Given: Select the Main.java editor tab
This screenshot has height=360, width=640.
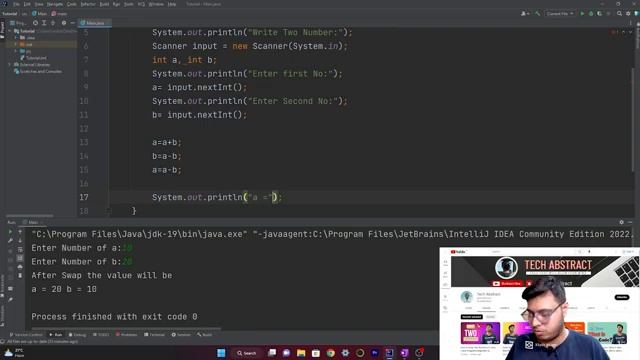Looking at the screenshot, I should (95, 23).
